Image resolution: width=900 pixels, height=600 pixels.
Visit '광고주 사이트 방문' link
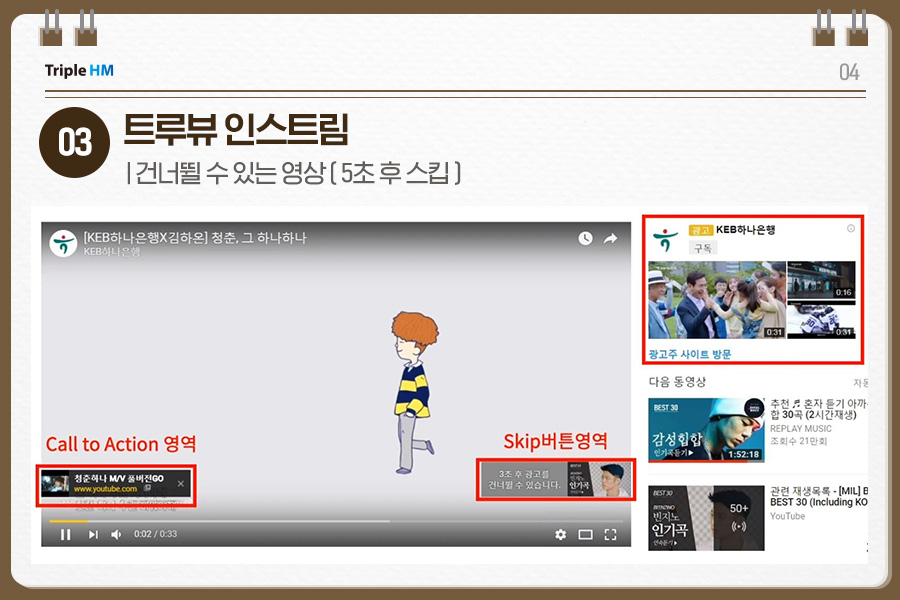pyautogui.click(x=690, y=354)
